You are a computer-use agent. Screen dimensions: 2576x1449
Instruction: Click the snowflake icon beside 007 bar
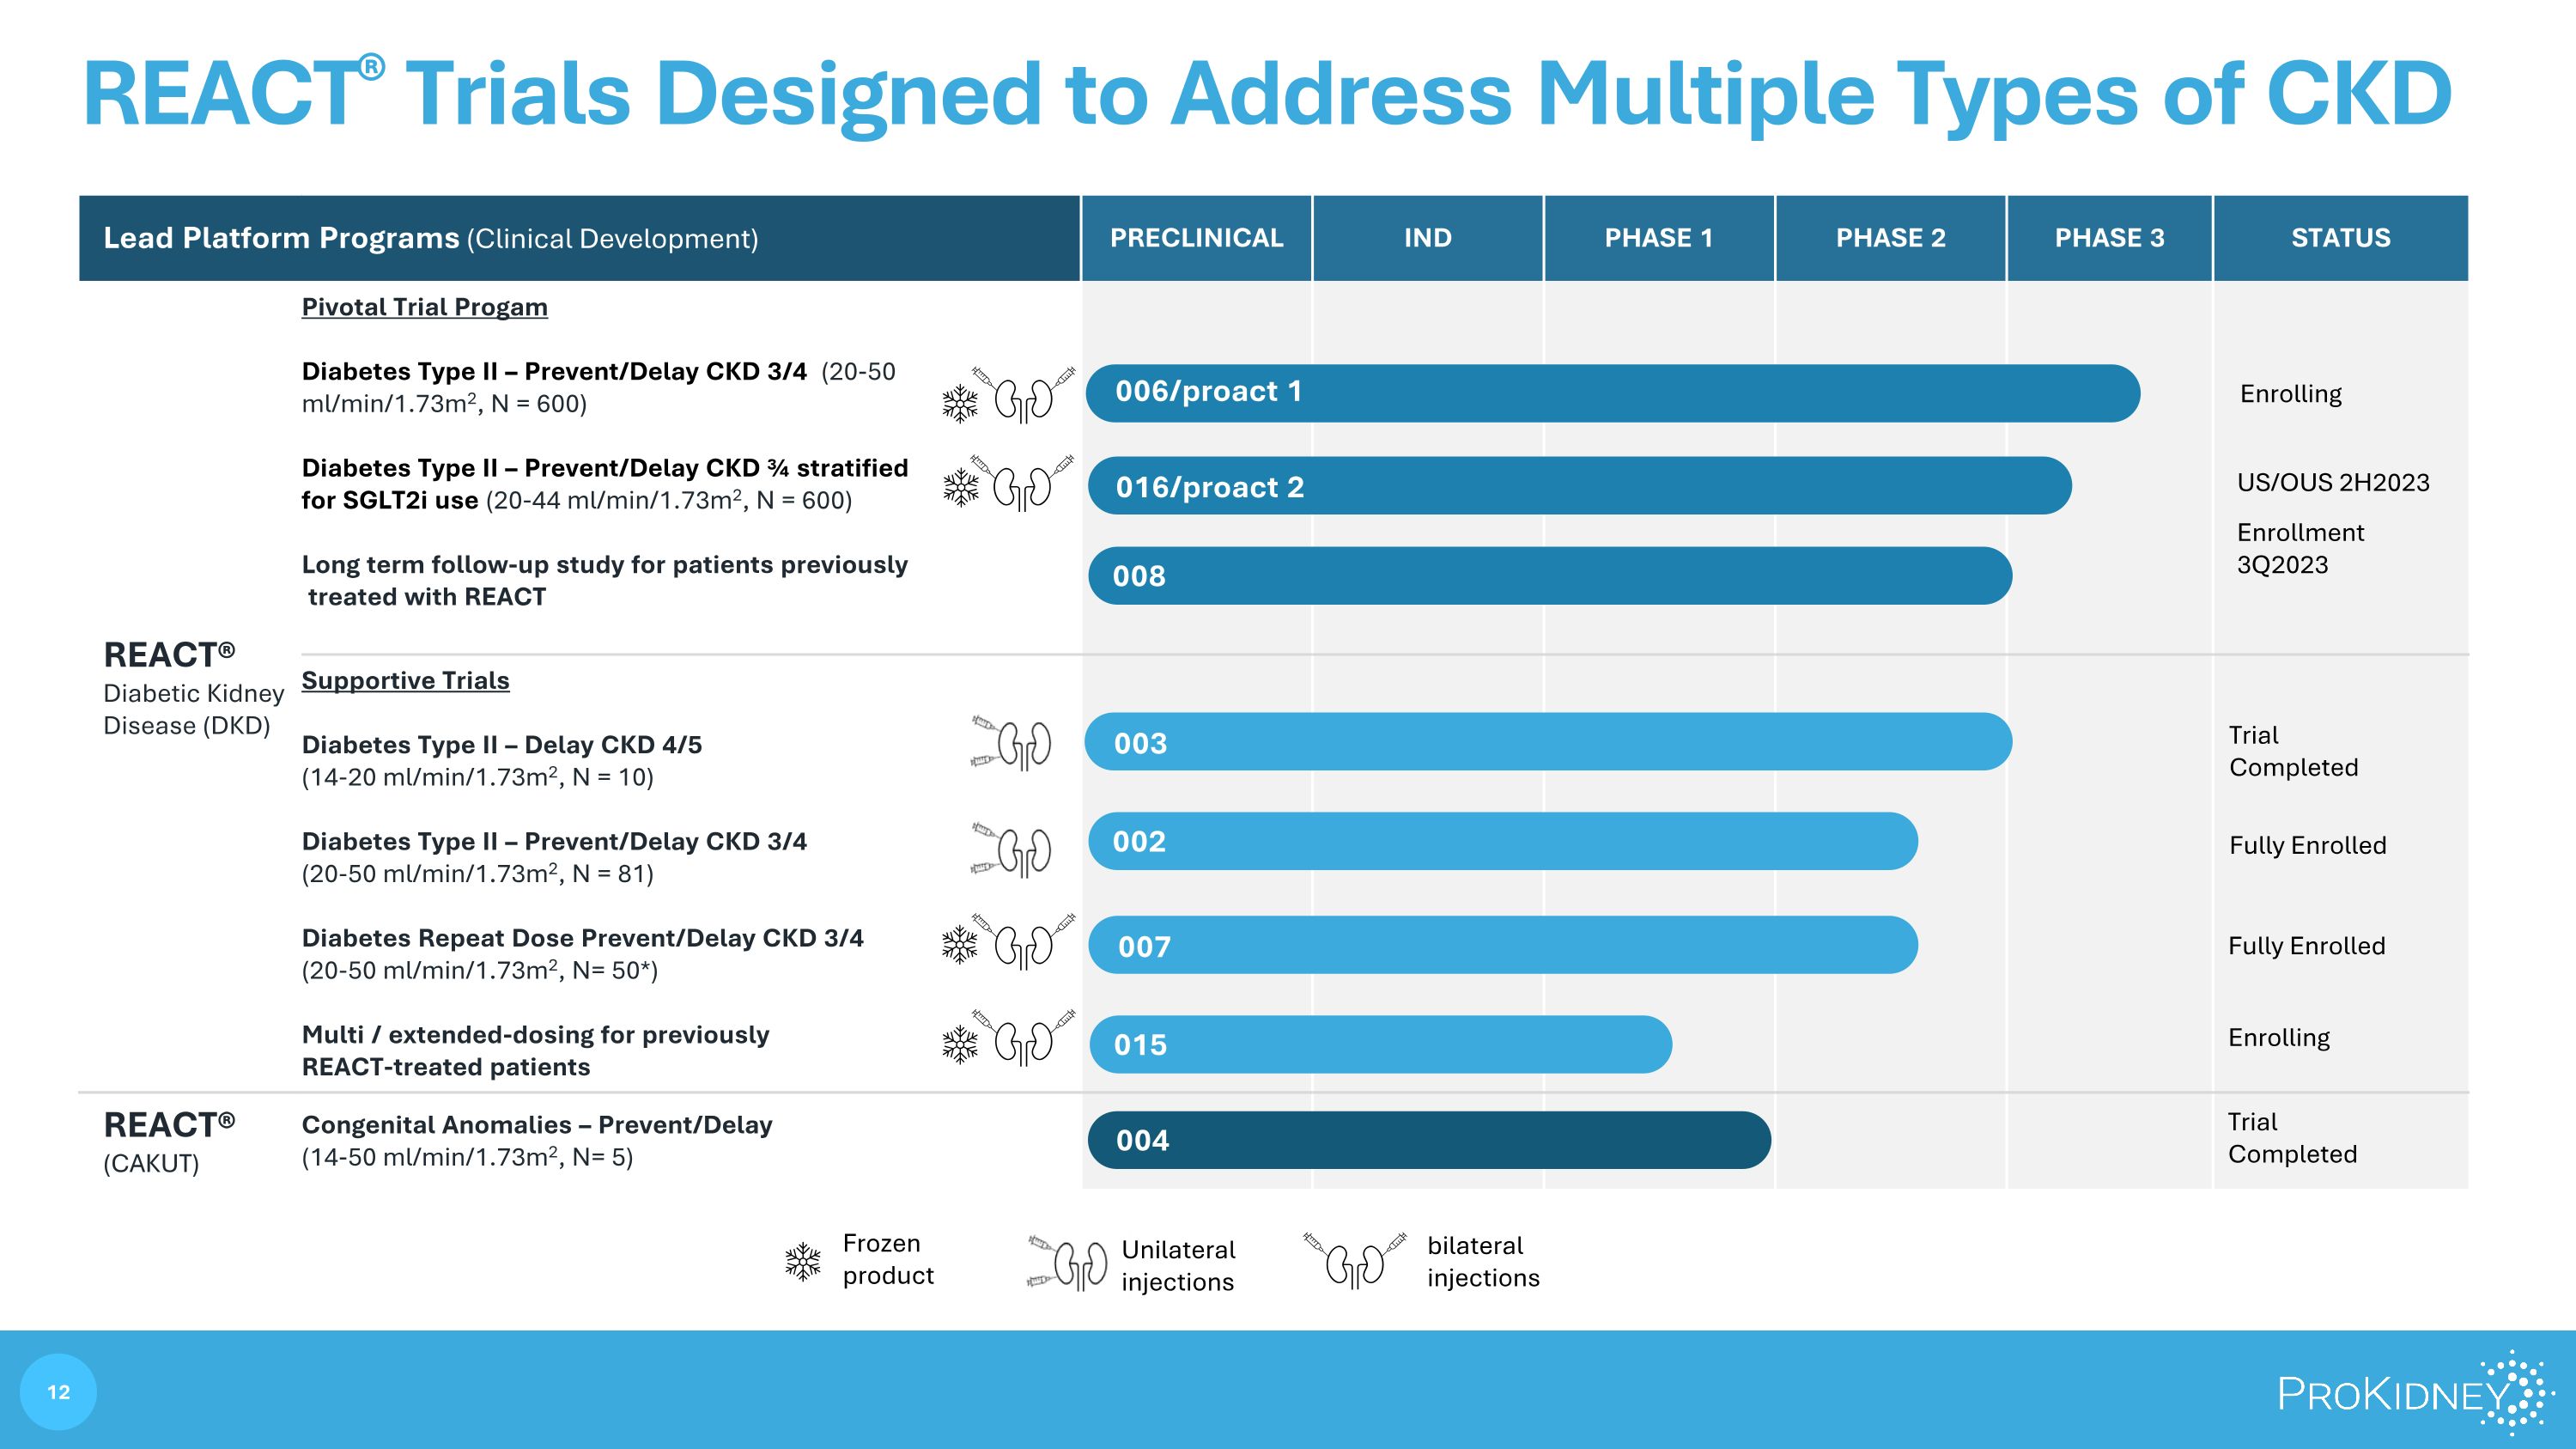pos(960,945)
